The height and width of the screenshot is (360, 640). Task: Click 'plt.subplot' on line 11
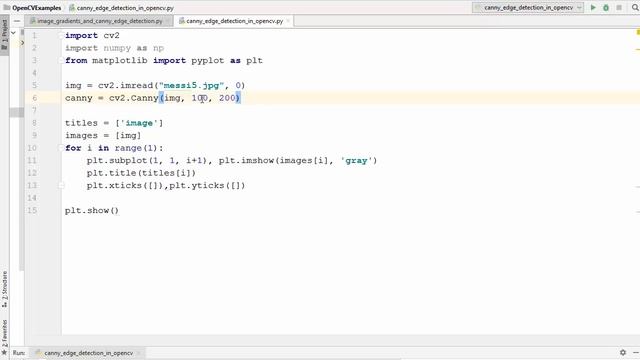coord(117,160)
